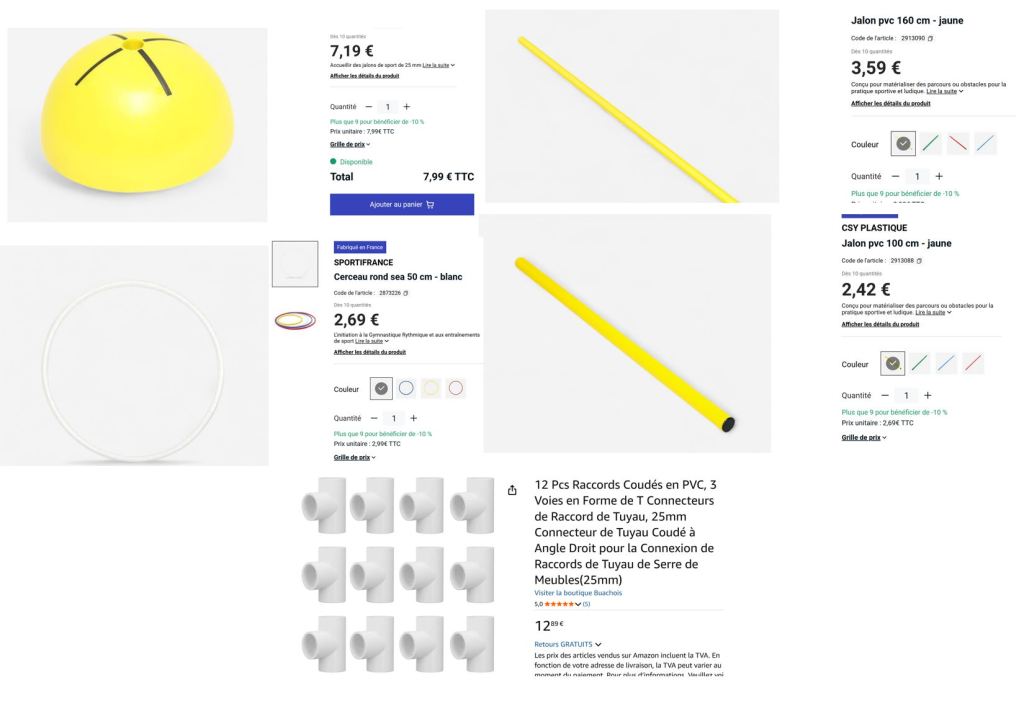Show product details for the 160 cm jalon
The image size is (1024, 706).
click(890, 103)
